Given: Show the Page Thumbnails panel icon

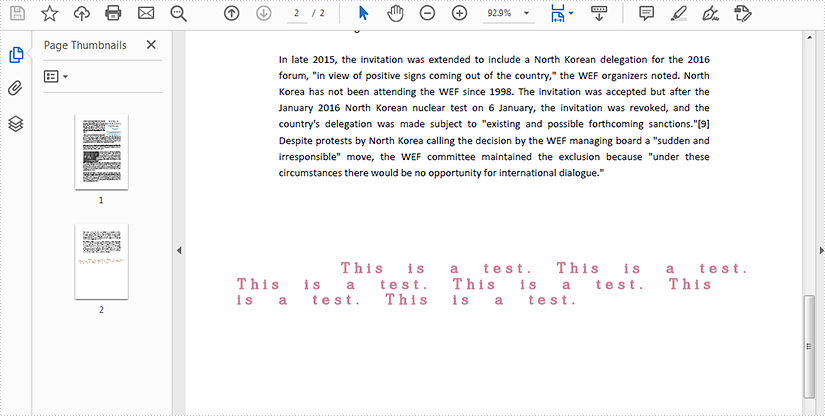Looking at the screenshot, I should tap(16, 55).
